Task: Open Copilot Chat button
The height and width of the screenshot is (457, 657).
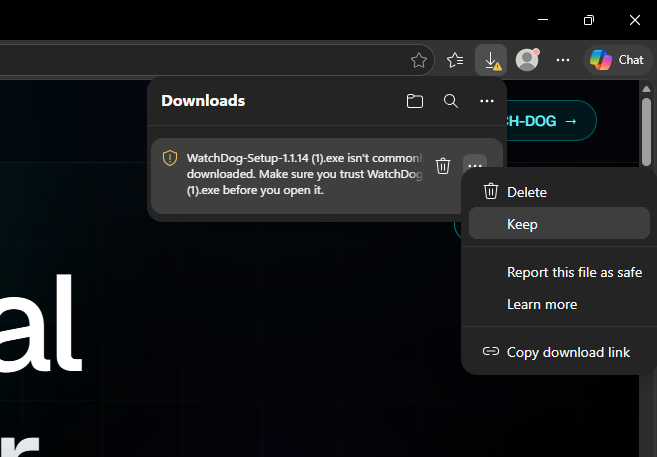Action: click(618, 60)
